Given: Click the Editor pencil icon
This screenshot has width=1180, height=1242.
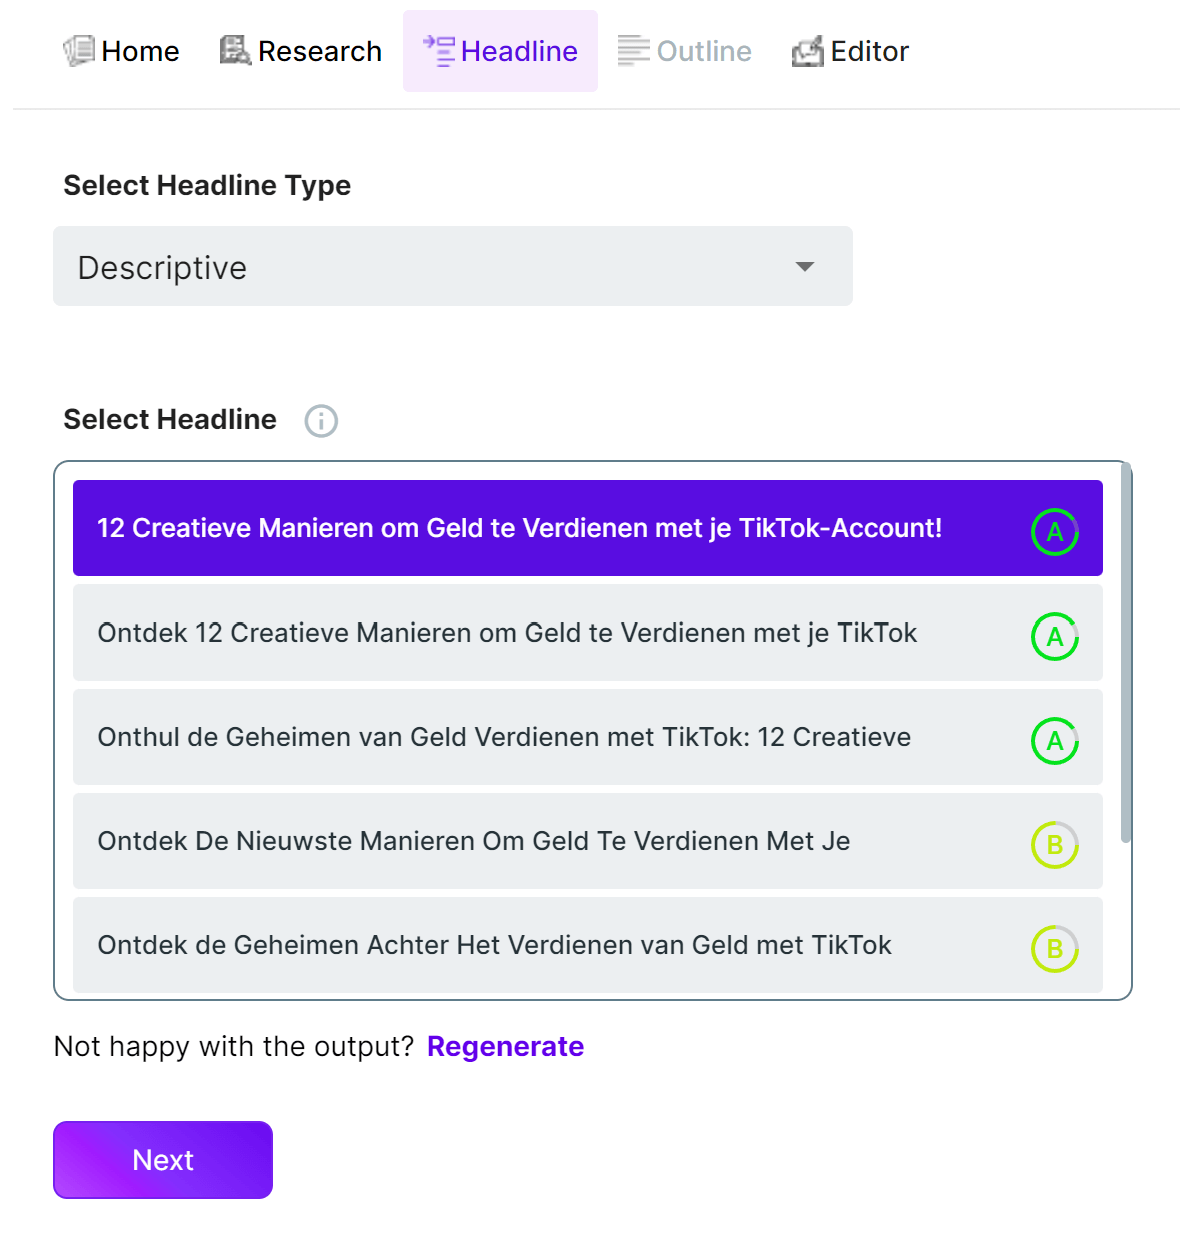Looking at the screenshot, I should (808, 51).
